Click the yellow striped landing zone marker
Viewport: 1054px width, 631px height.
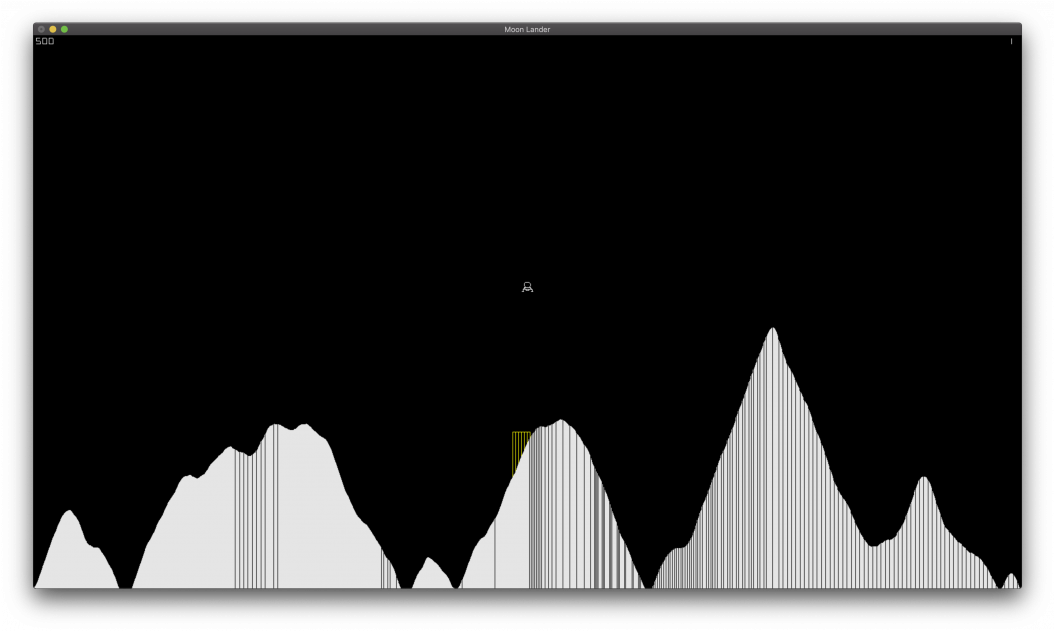tap(520, 451)
